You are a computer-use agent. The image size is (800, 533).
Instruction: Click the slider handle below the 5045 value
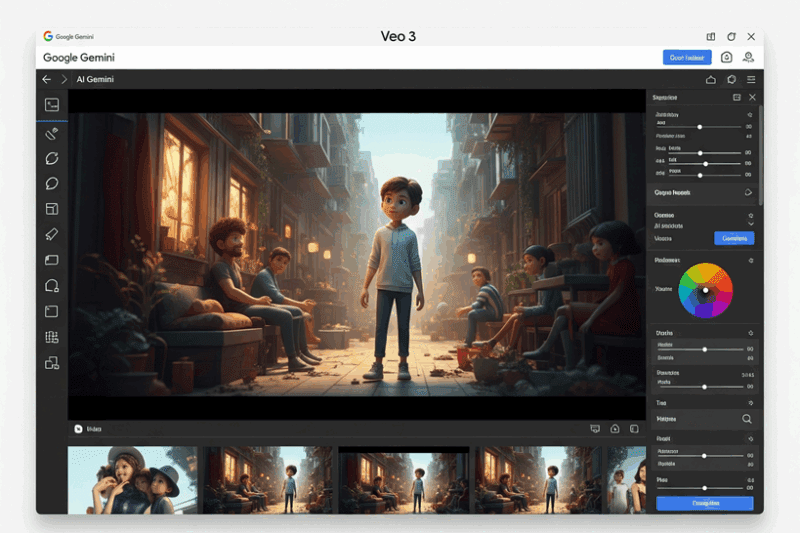704,387
